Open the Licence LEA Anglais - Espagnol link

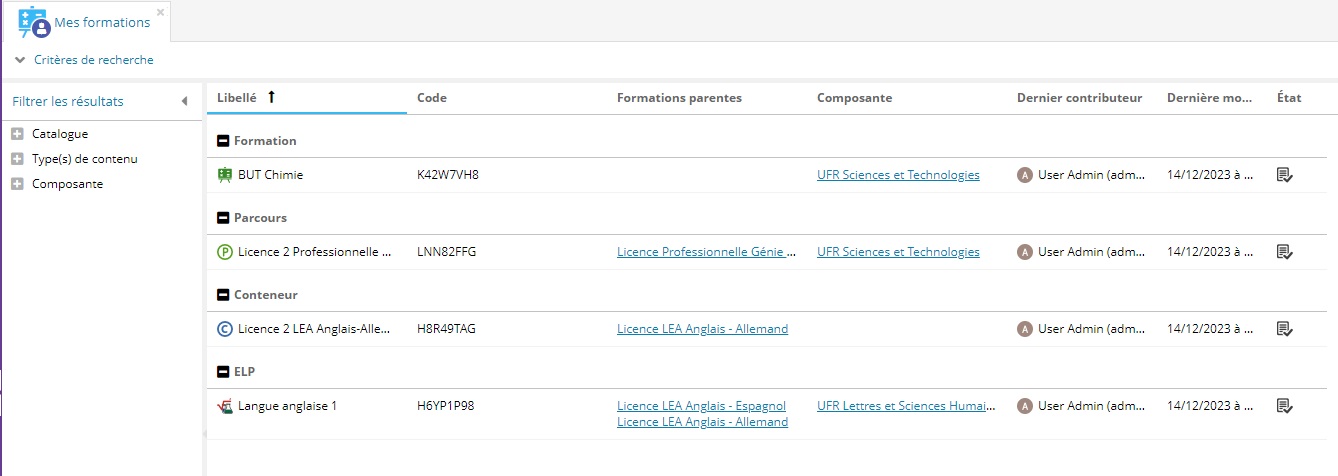coord(702,406)
